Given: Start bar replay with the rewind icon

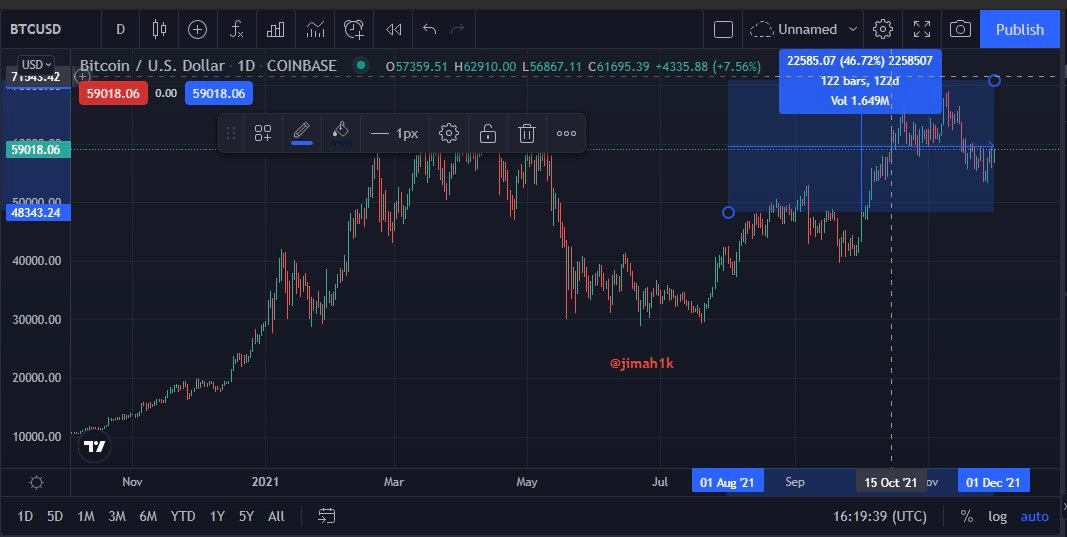Looking at the screenshot, I should click(393, 29).
